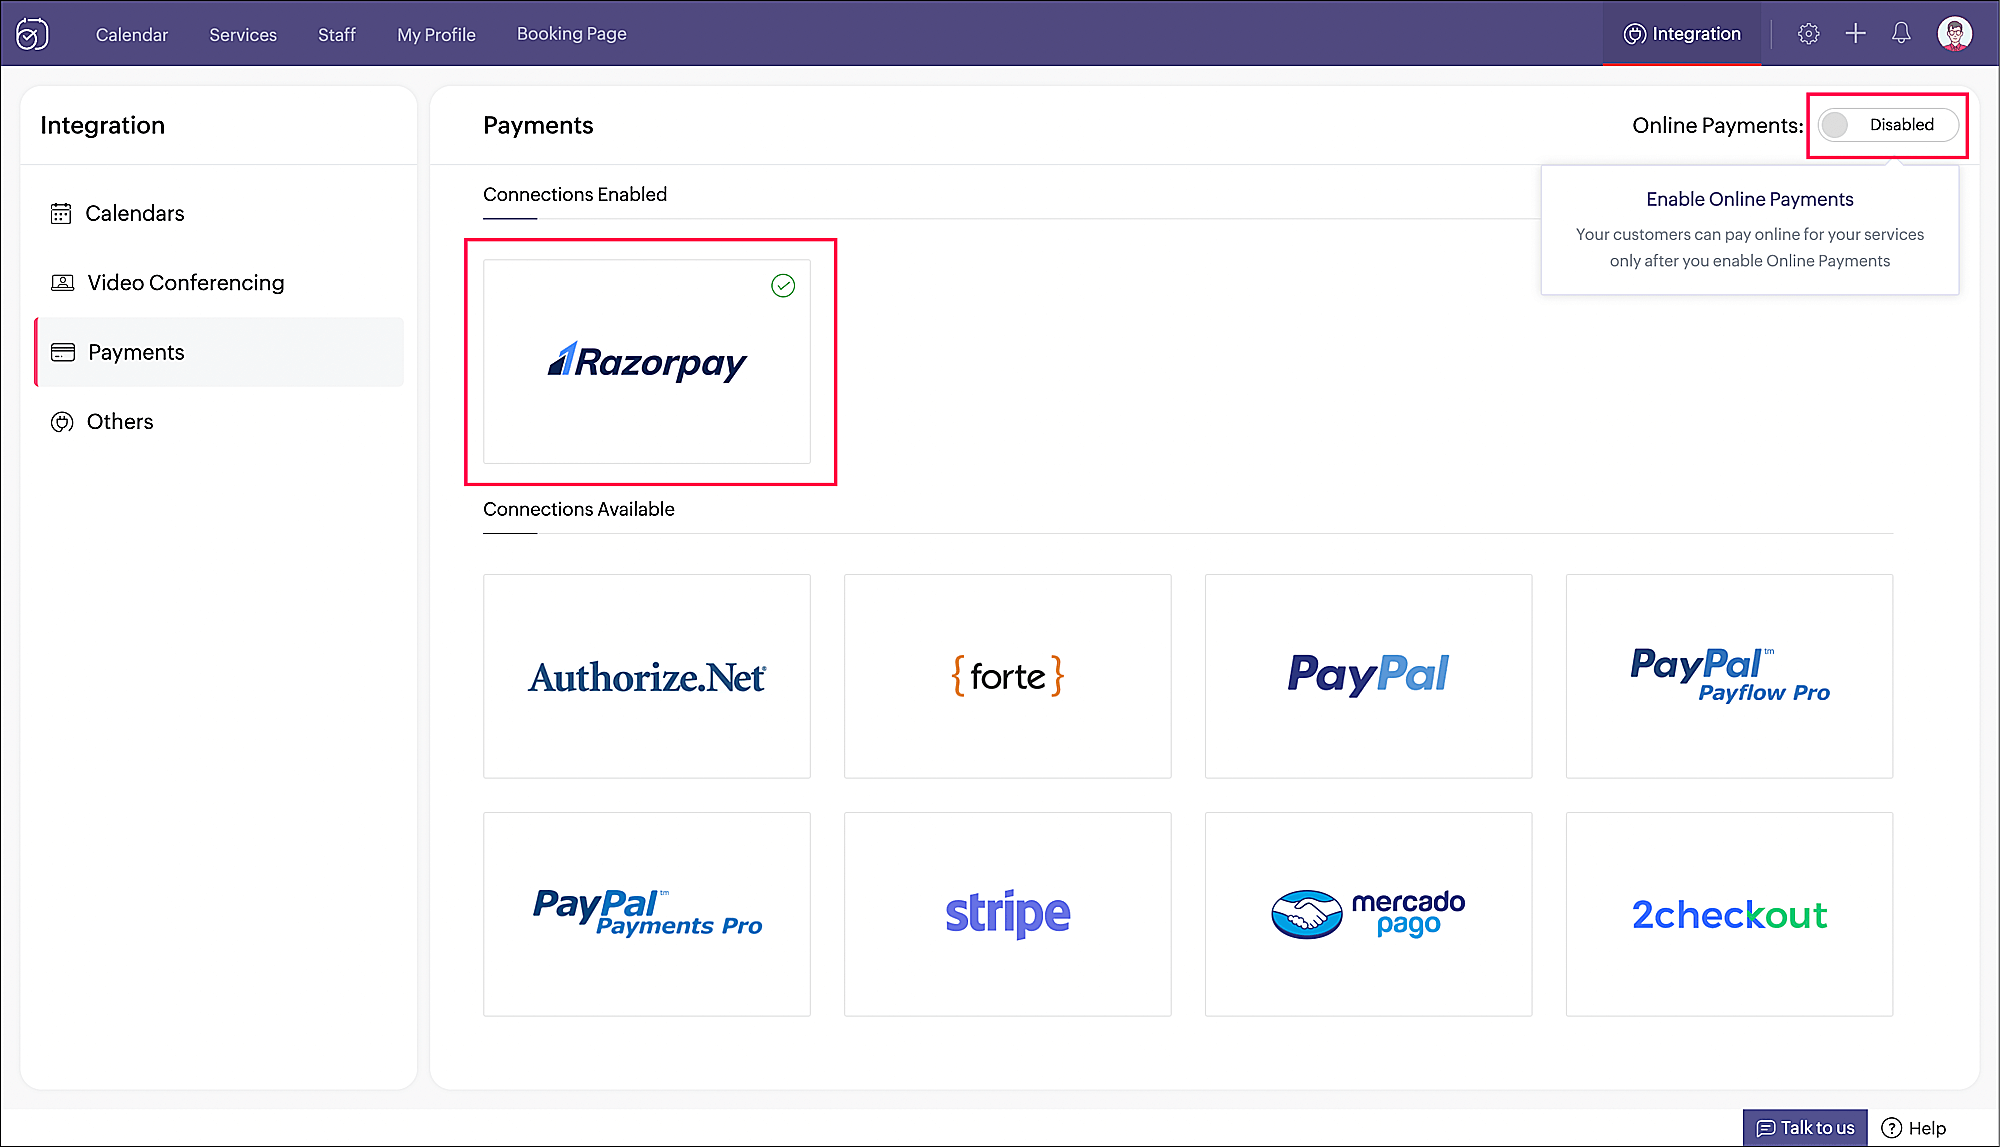Select the Stripe payment connection

(x=1008, y=914)
